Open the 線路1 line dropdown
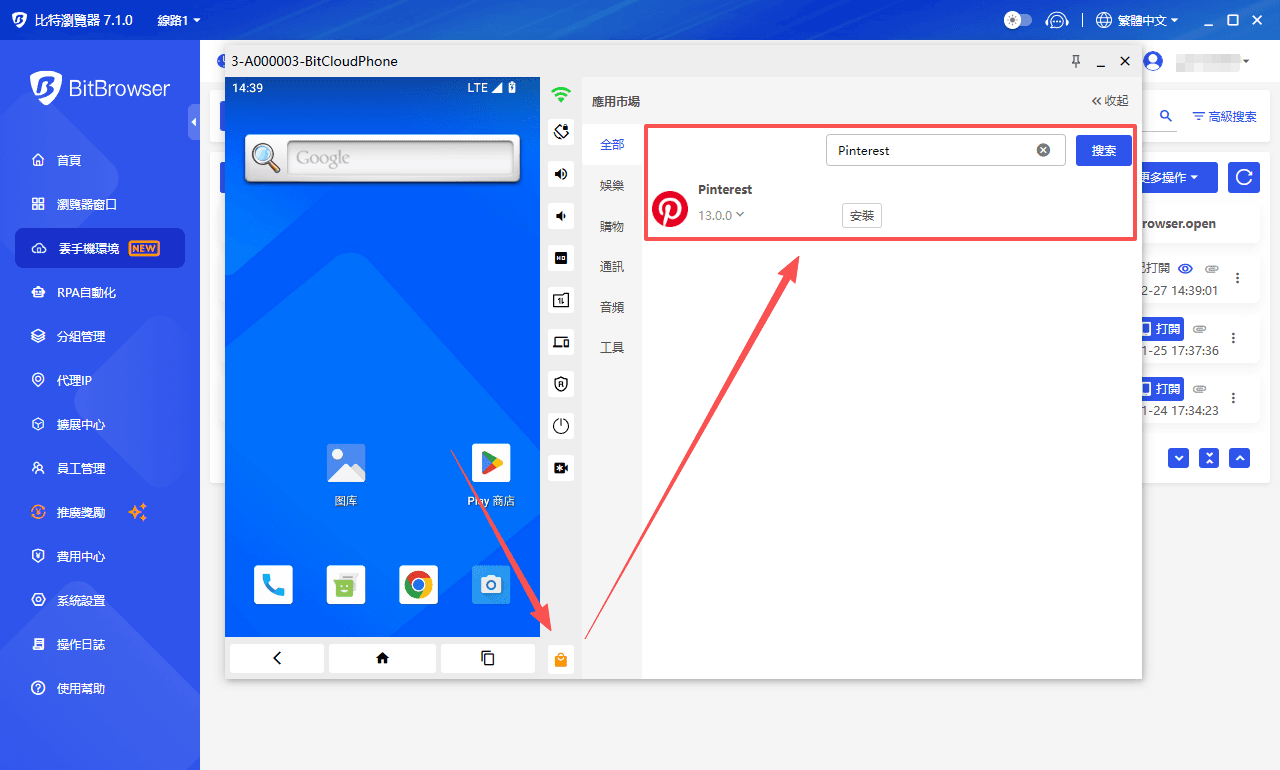1280x770 pixels. click(x=179, y=20)
